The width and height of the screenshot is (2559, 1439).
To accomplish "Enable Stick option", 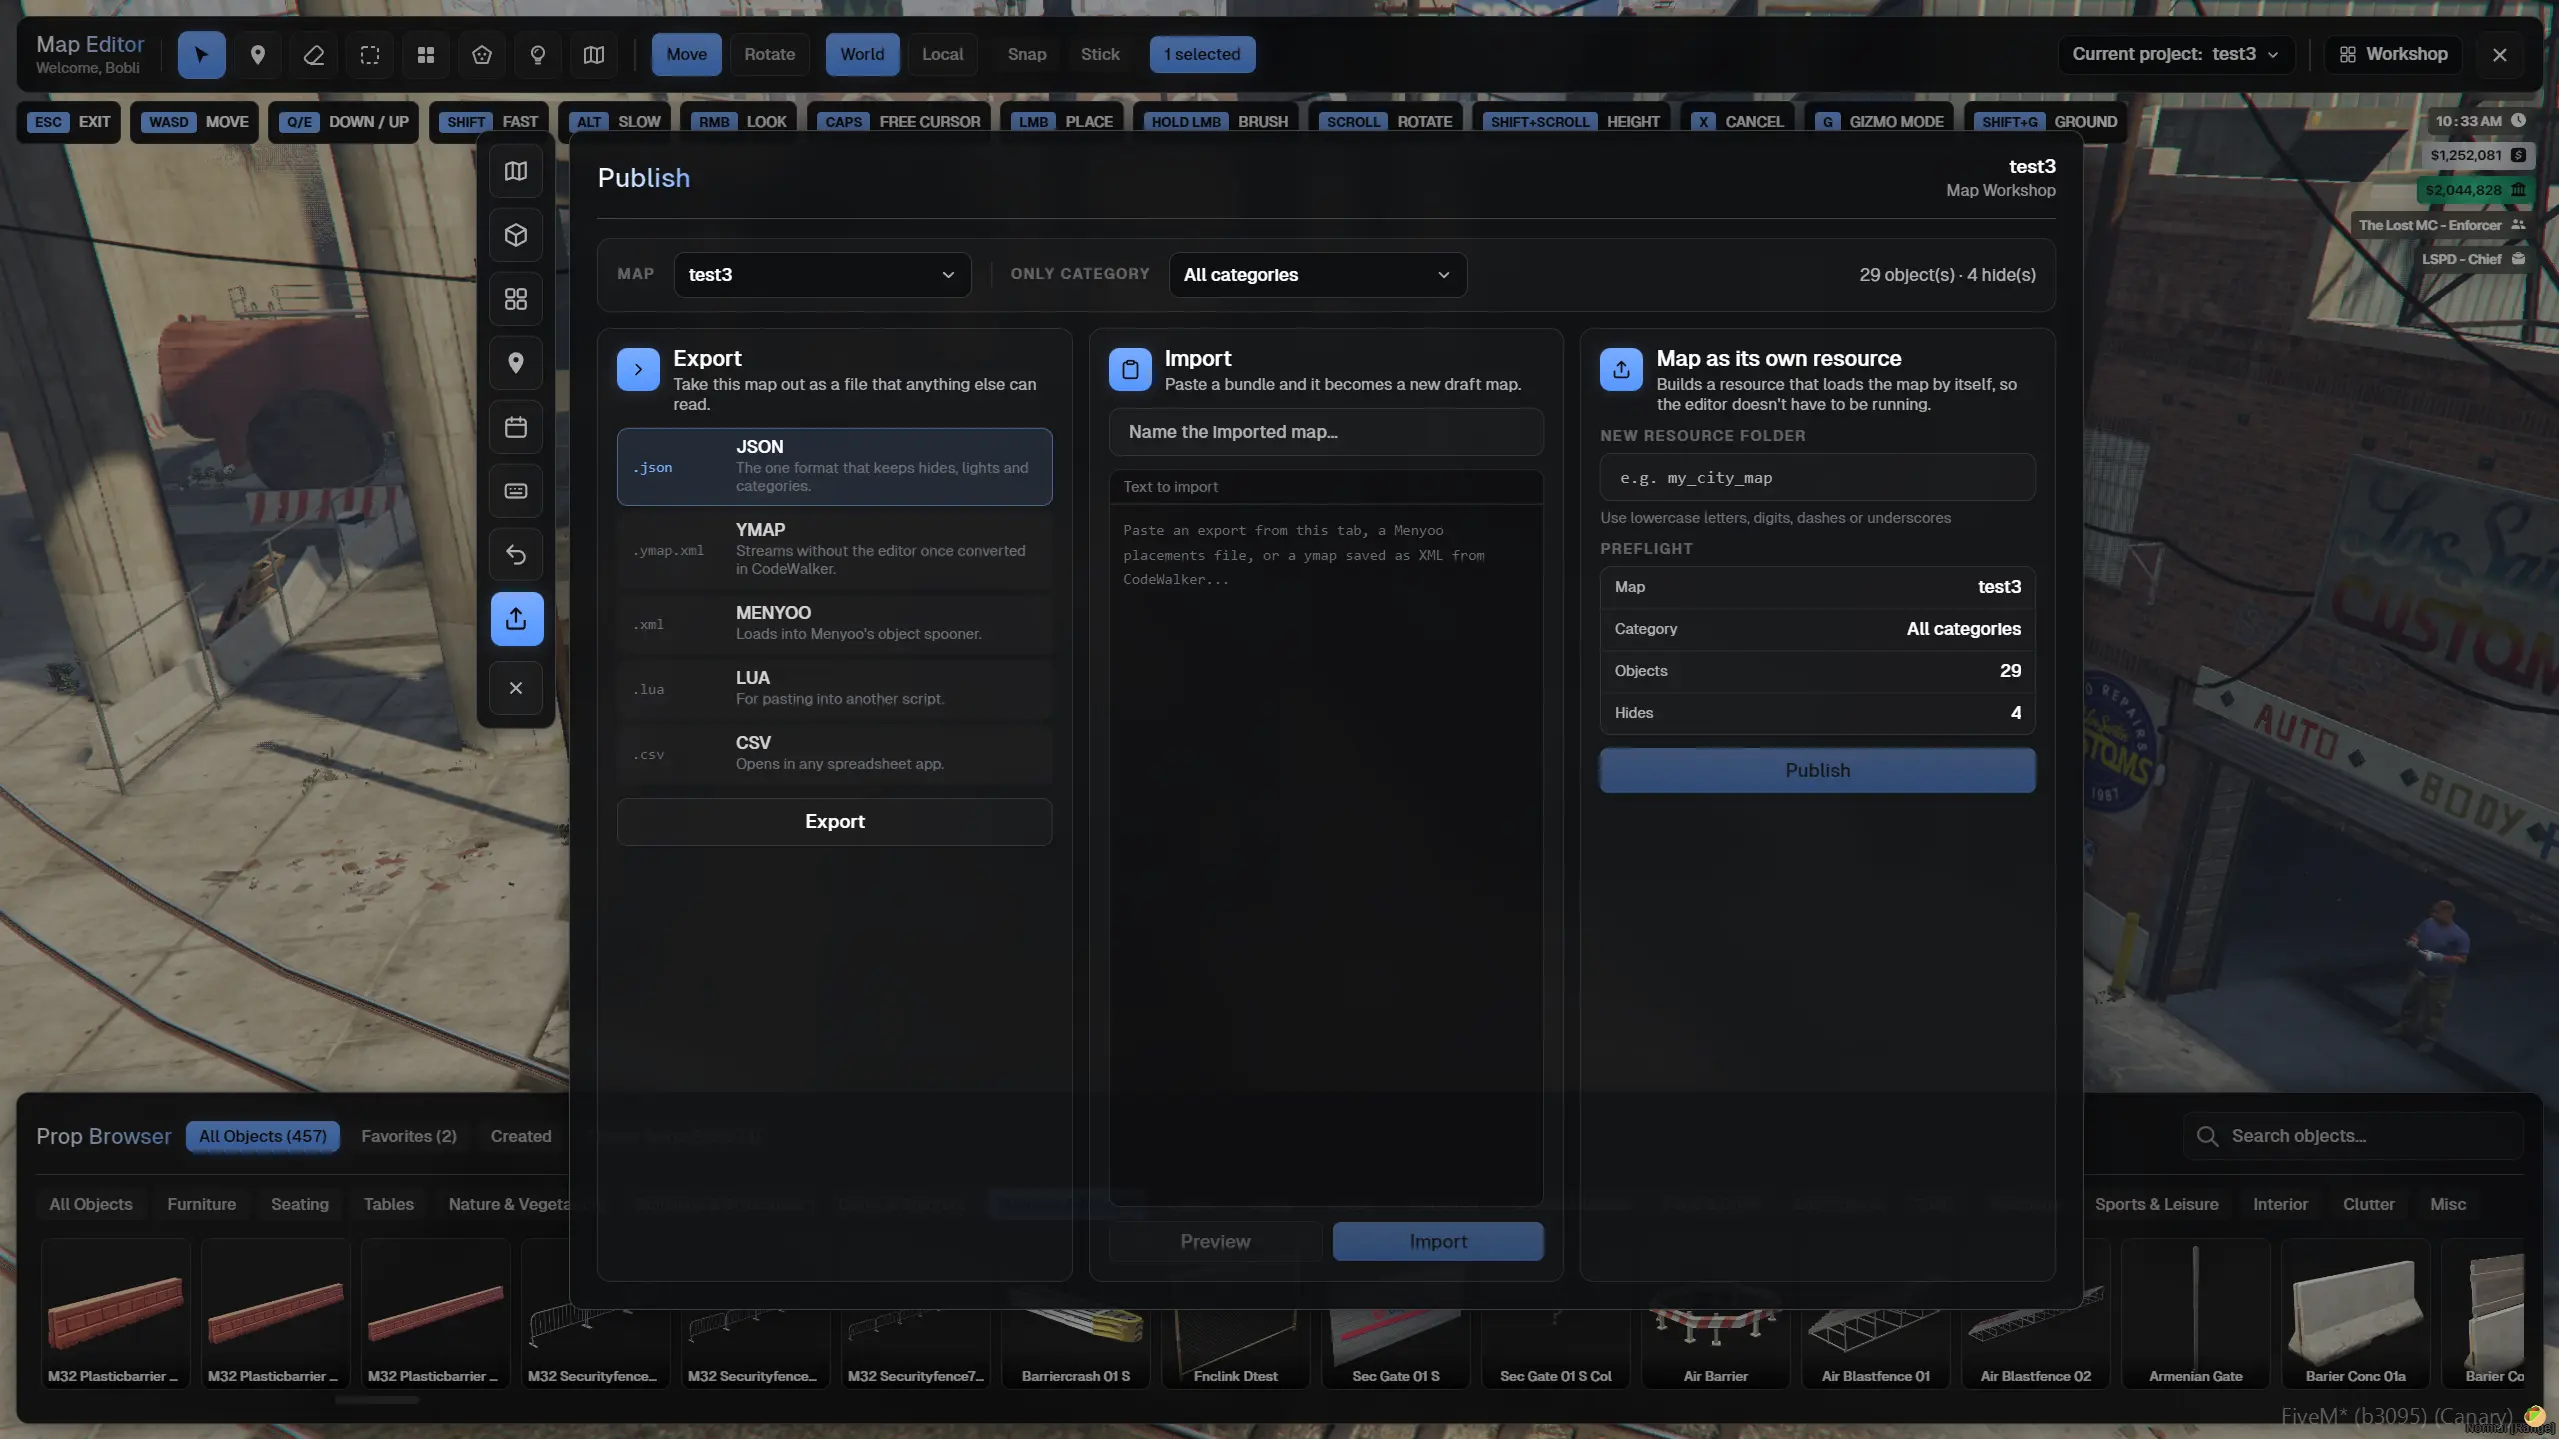I will tap(1100, 54).
